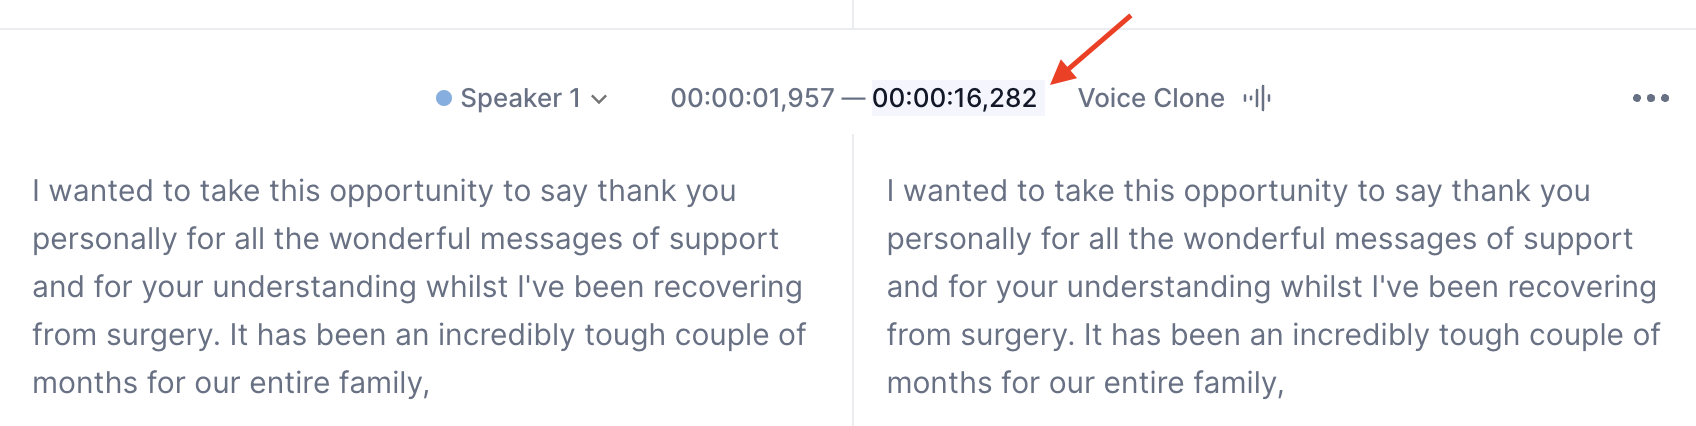Click the blue Speaker 1 color dot

444,98
